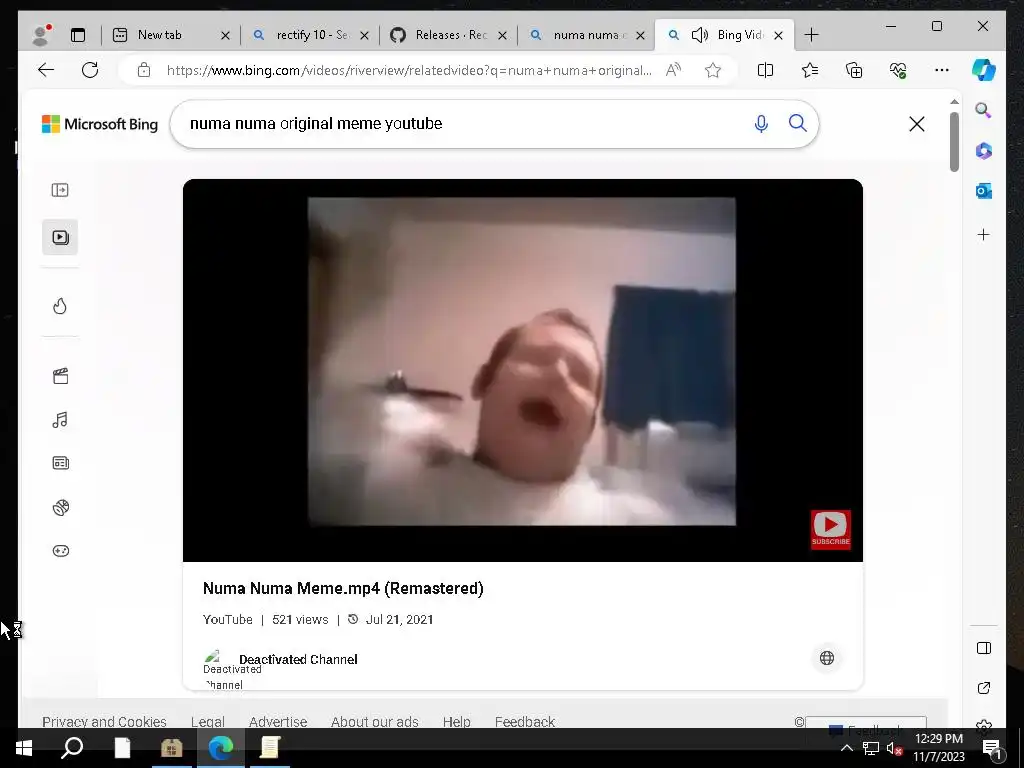Open sidebar search magnifier icon

pos(984,110)
